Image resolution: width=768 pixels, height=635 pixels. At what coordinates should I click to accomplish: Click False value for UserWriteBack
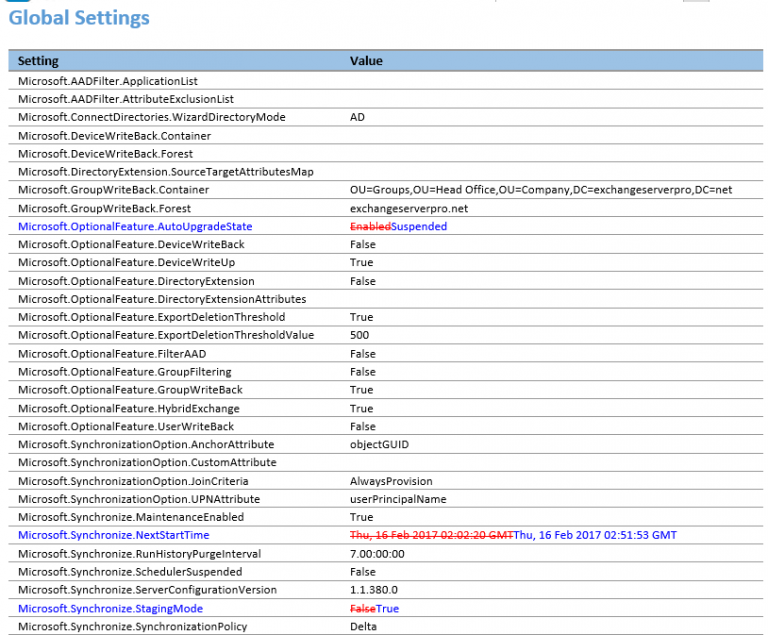tap(362, 427)
